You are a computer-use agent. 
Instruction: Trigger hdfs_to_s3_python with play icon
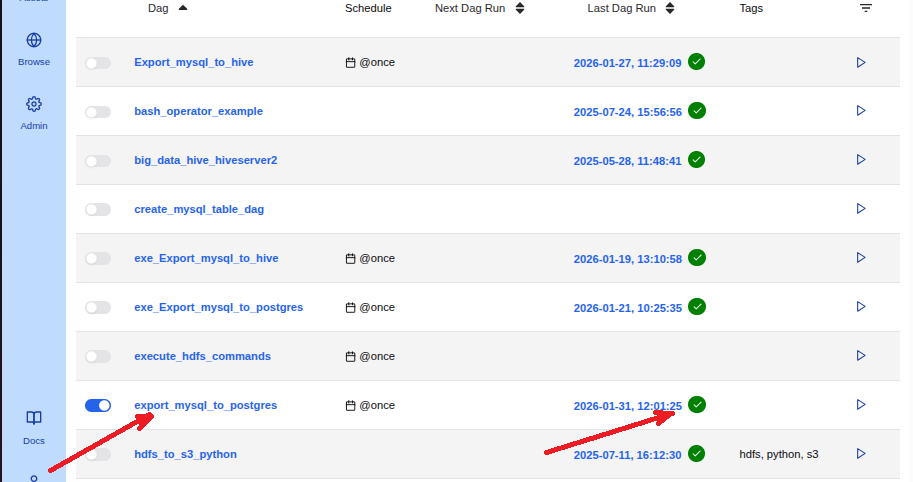[x=860, y=453]
